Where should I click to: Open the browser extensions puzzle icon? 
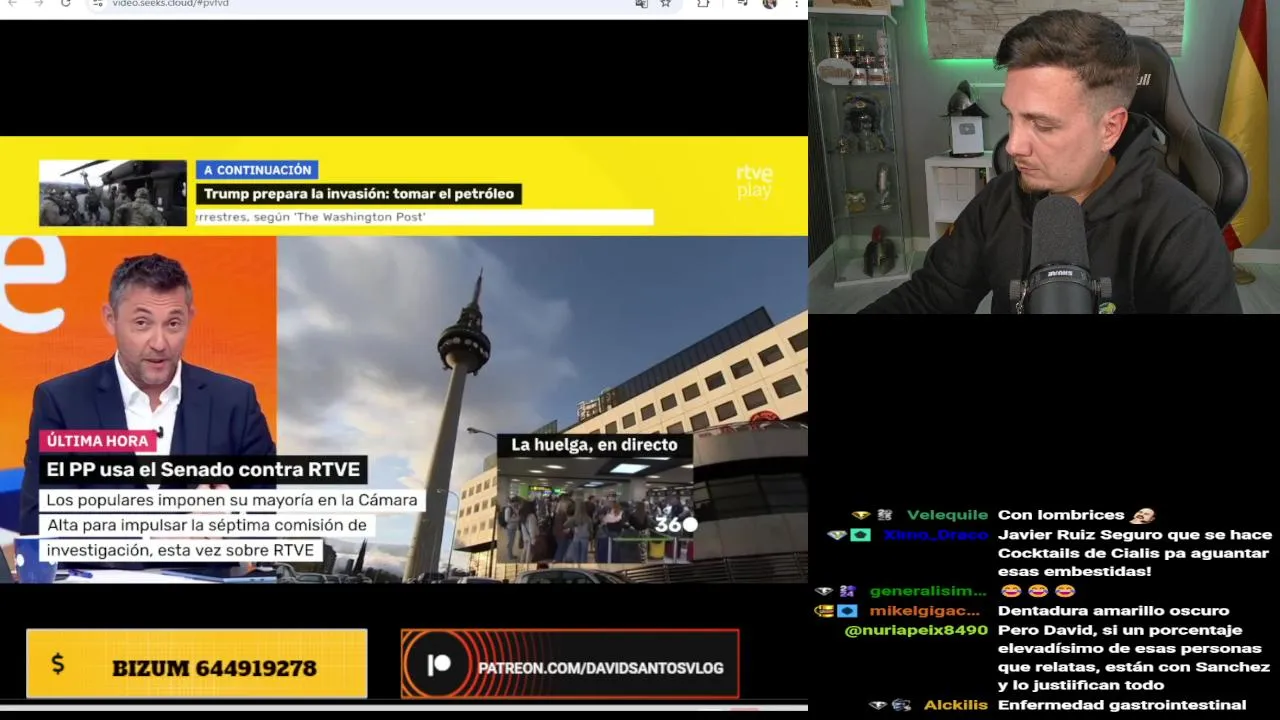click(x=703, y=3)
